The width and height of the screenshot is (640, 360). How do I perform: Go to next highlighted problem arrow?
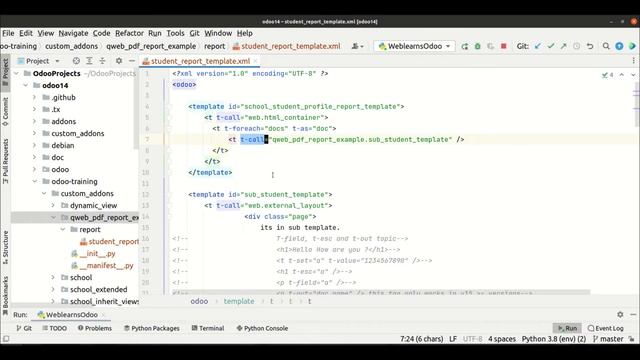[633, 75]
